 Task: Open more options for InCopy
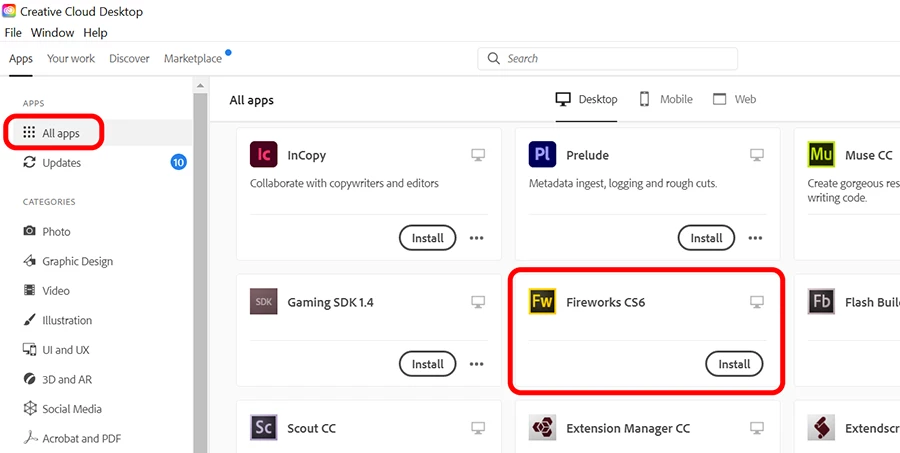point(476,238)
